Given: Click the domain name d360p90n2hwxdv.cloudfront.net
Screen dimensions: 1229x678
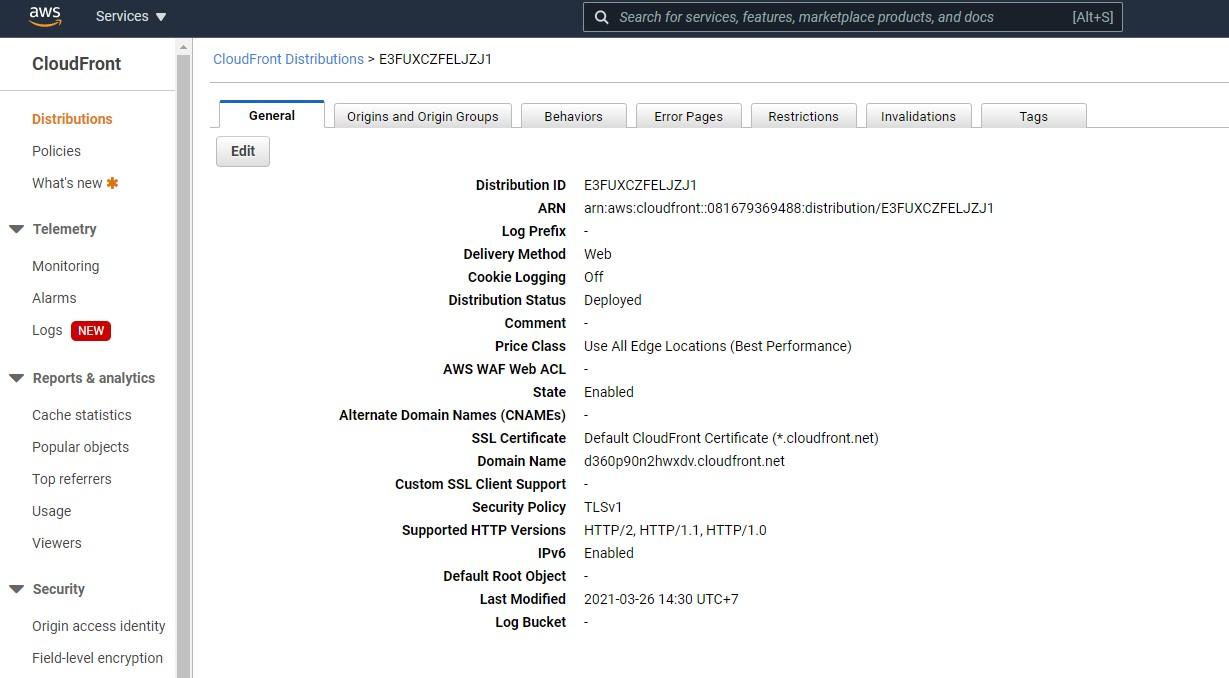Looking at the screenshot, I should (684, 461).
